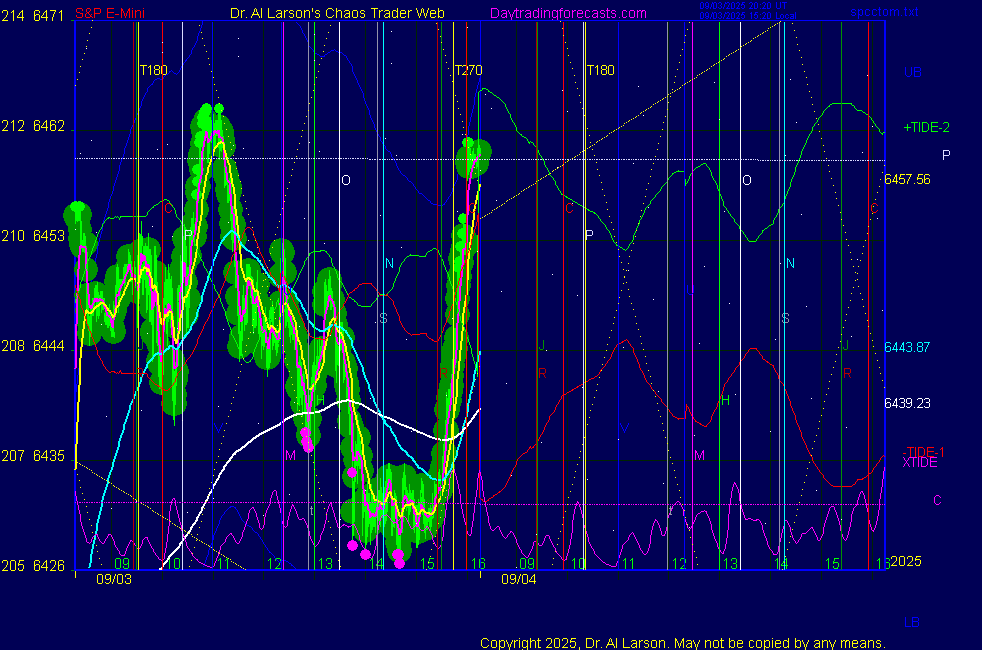The image size is (982, 650).
Task: Click the 6426 bottom price axis label
Action: coord(49,566)
